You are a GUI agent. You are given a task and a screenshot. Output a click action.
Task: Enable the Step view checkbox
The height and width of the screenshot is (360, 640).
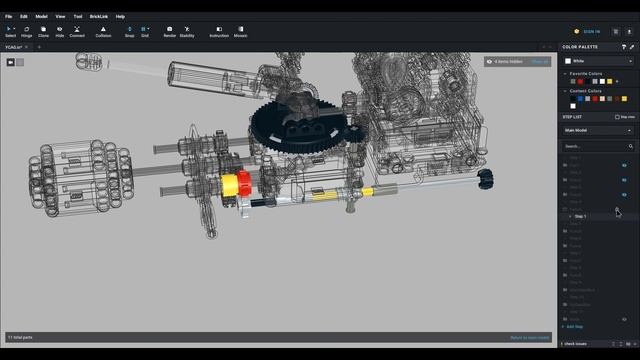(617, 117)
